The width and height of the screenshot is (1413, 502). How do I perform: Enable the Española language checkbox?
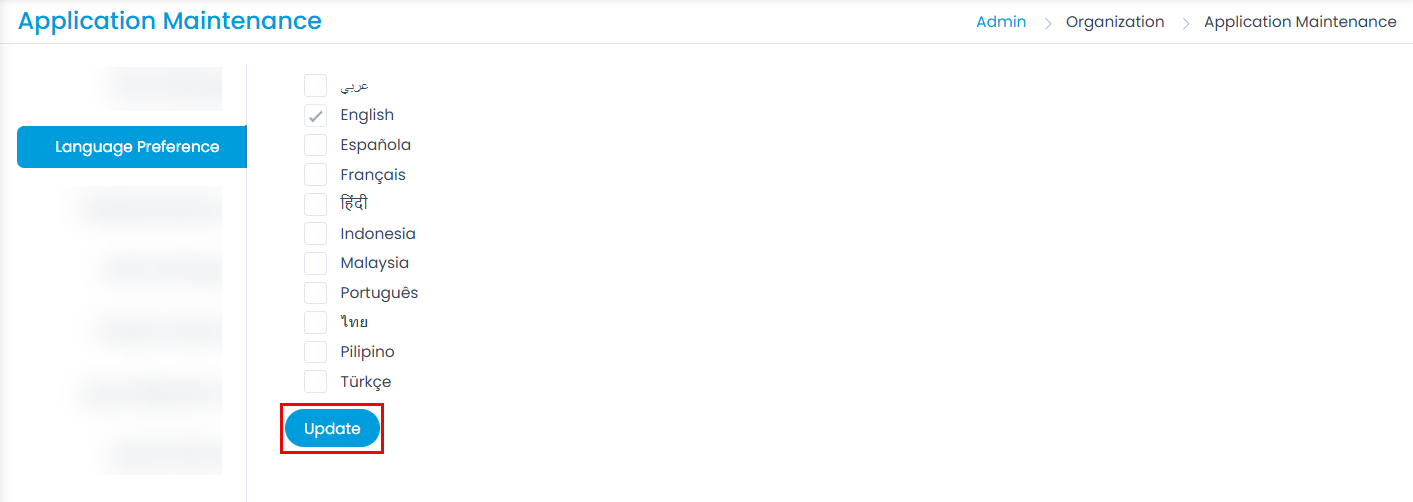315,145
